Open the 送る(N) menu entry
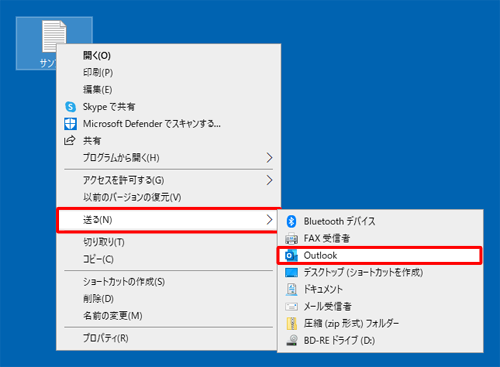The width and height of the screenshot is (500, 367). [x=168, y=220]
